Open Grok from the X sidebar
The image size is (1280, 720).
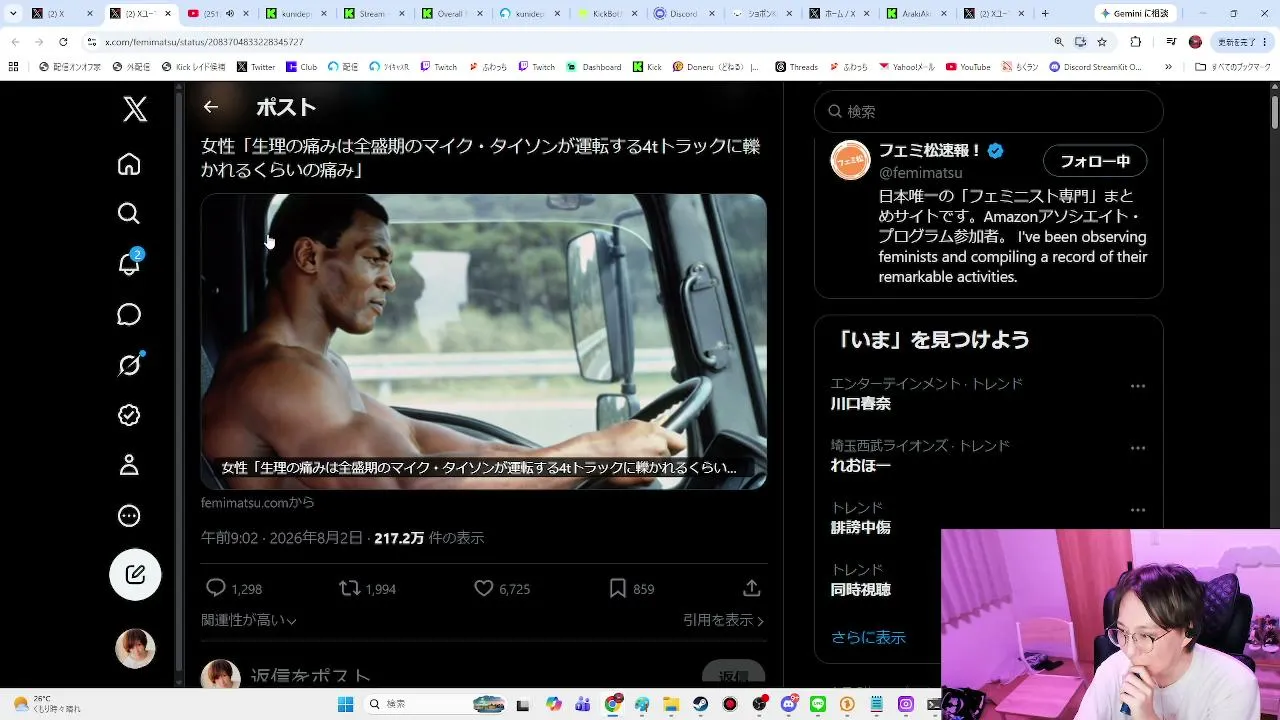pos(129,365)
